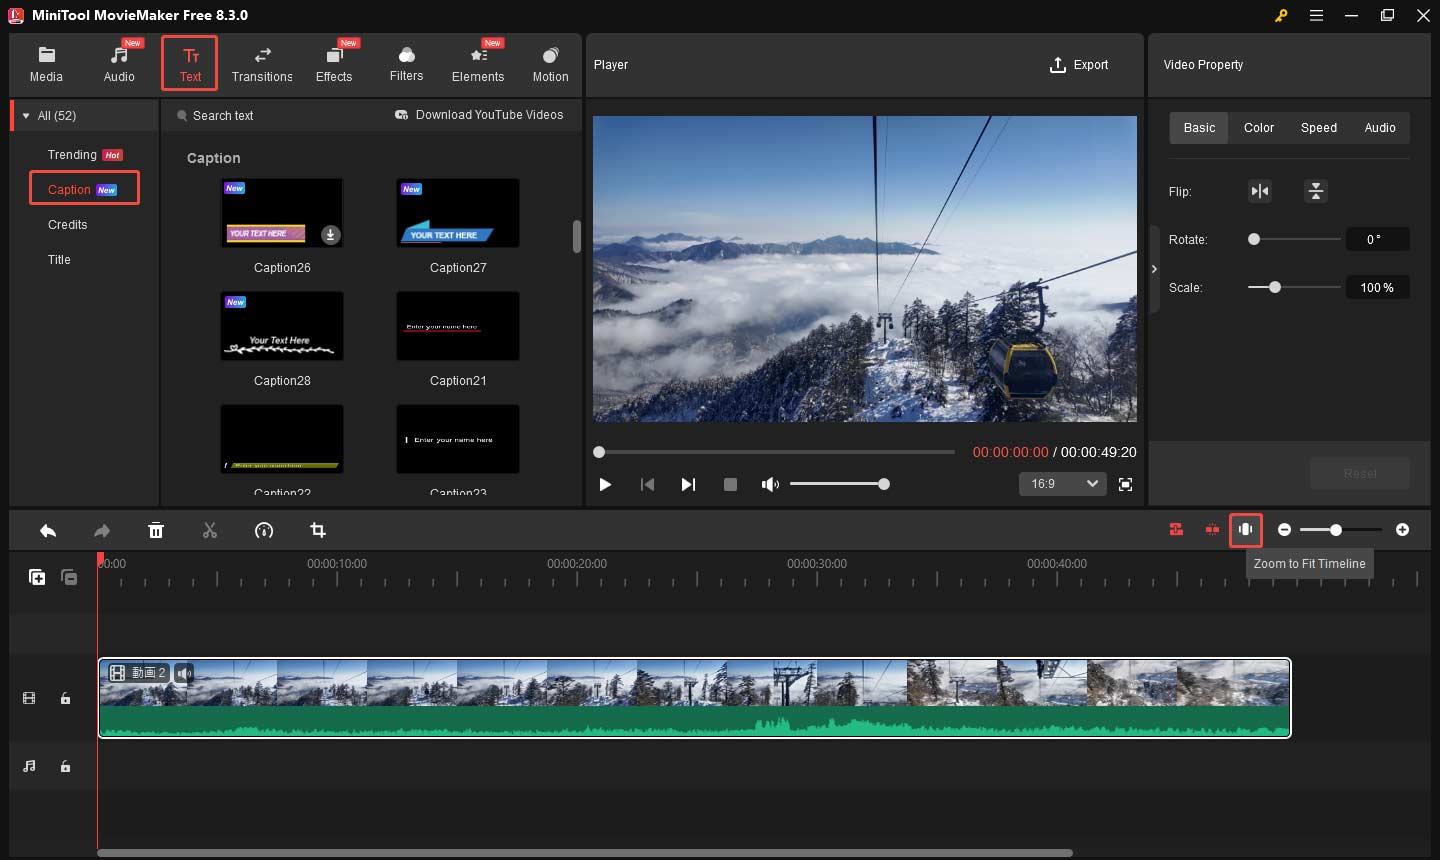Click the red split marker icon

coord(1212,529)
